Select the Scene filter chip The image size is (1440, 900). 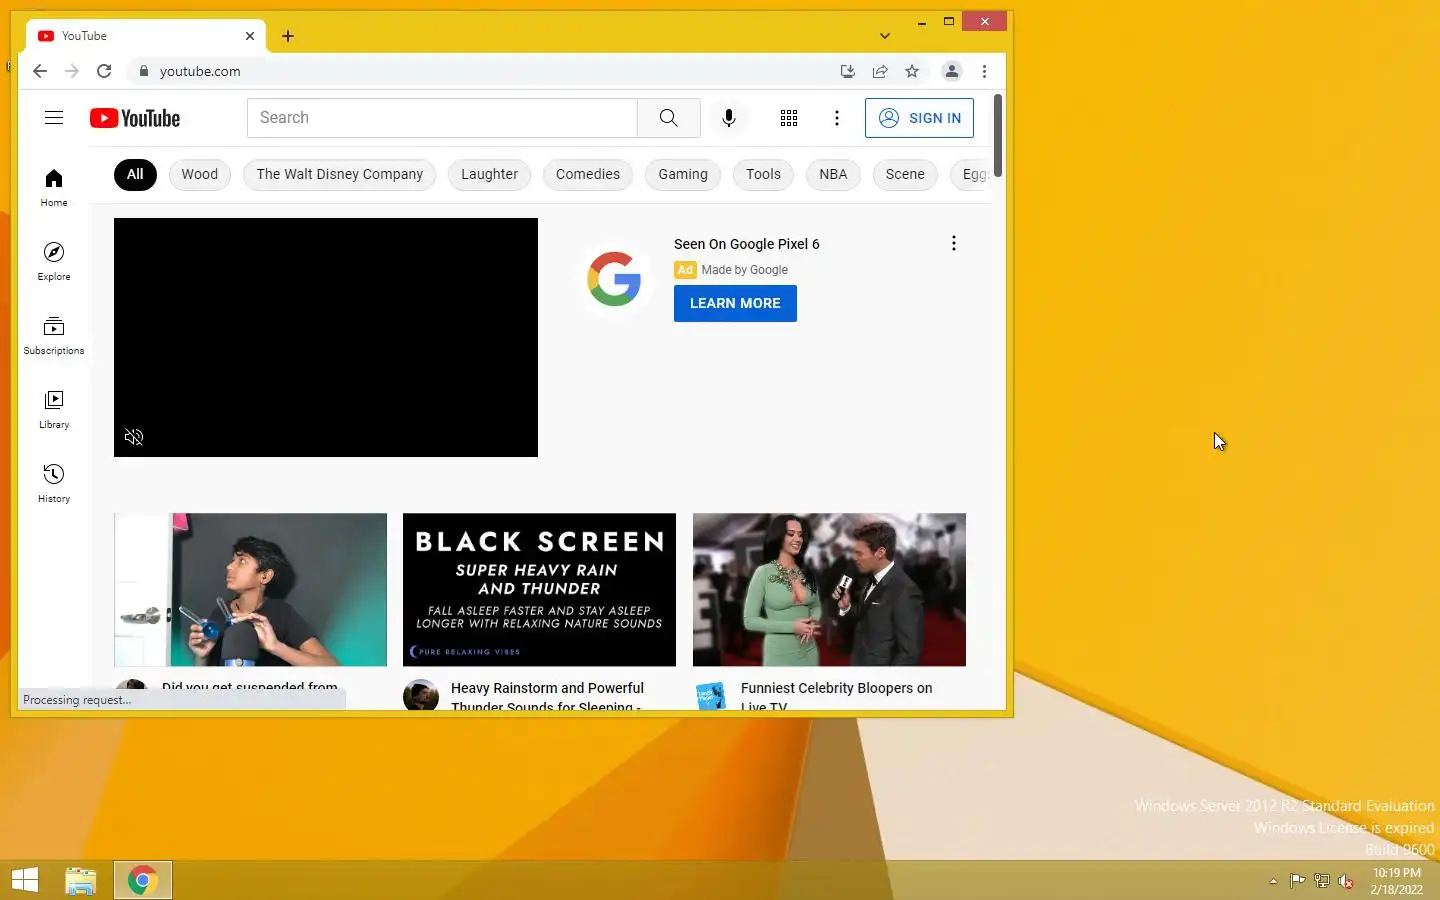[x=905, y=174]
